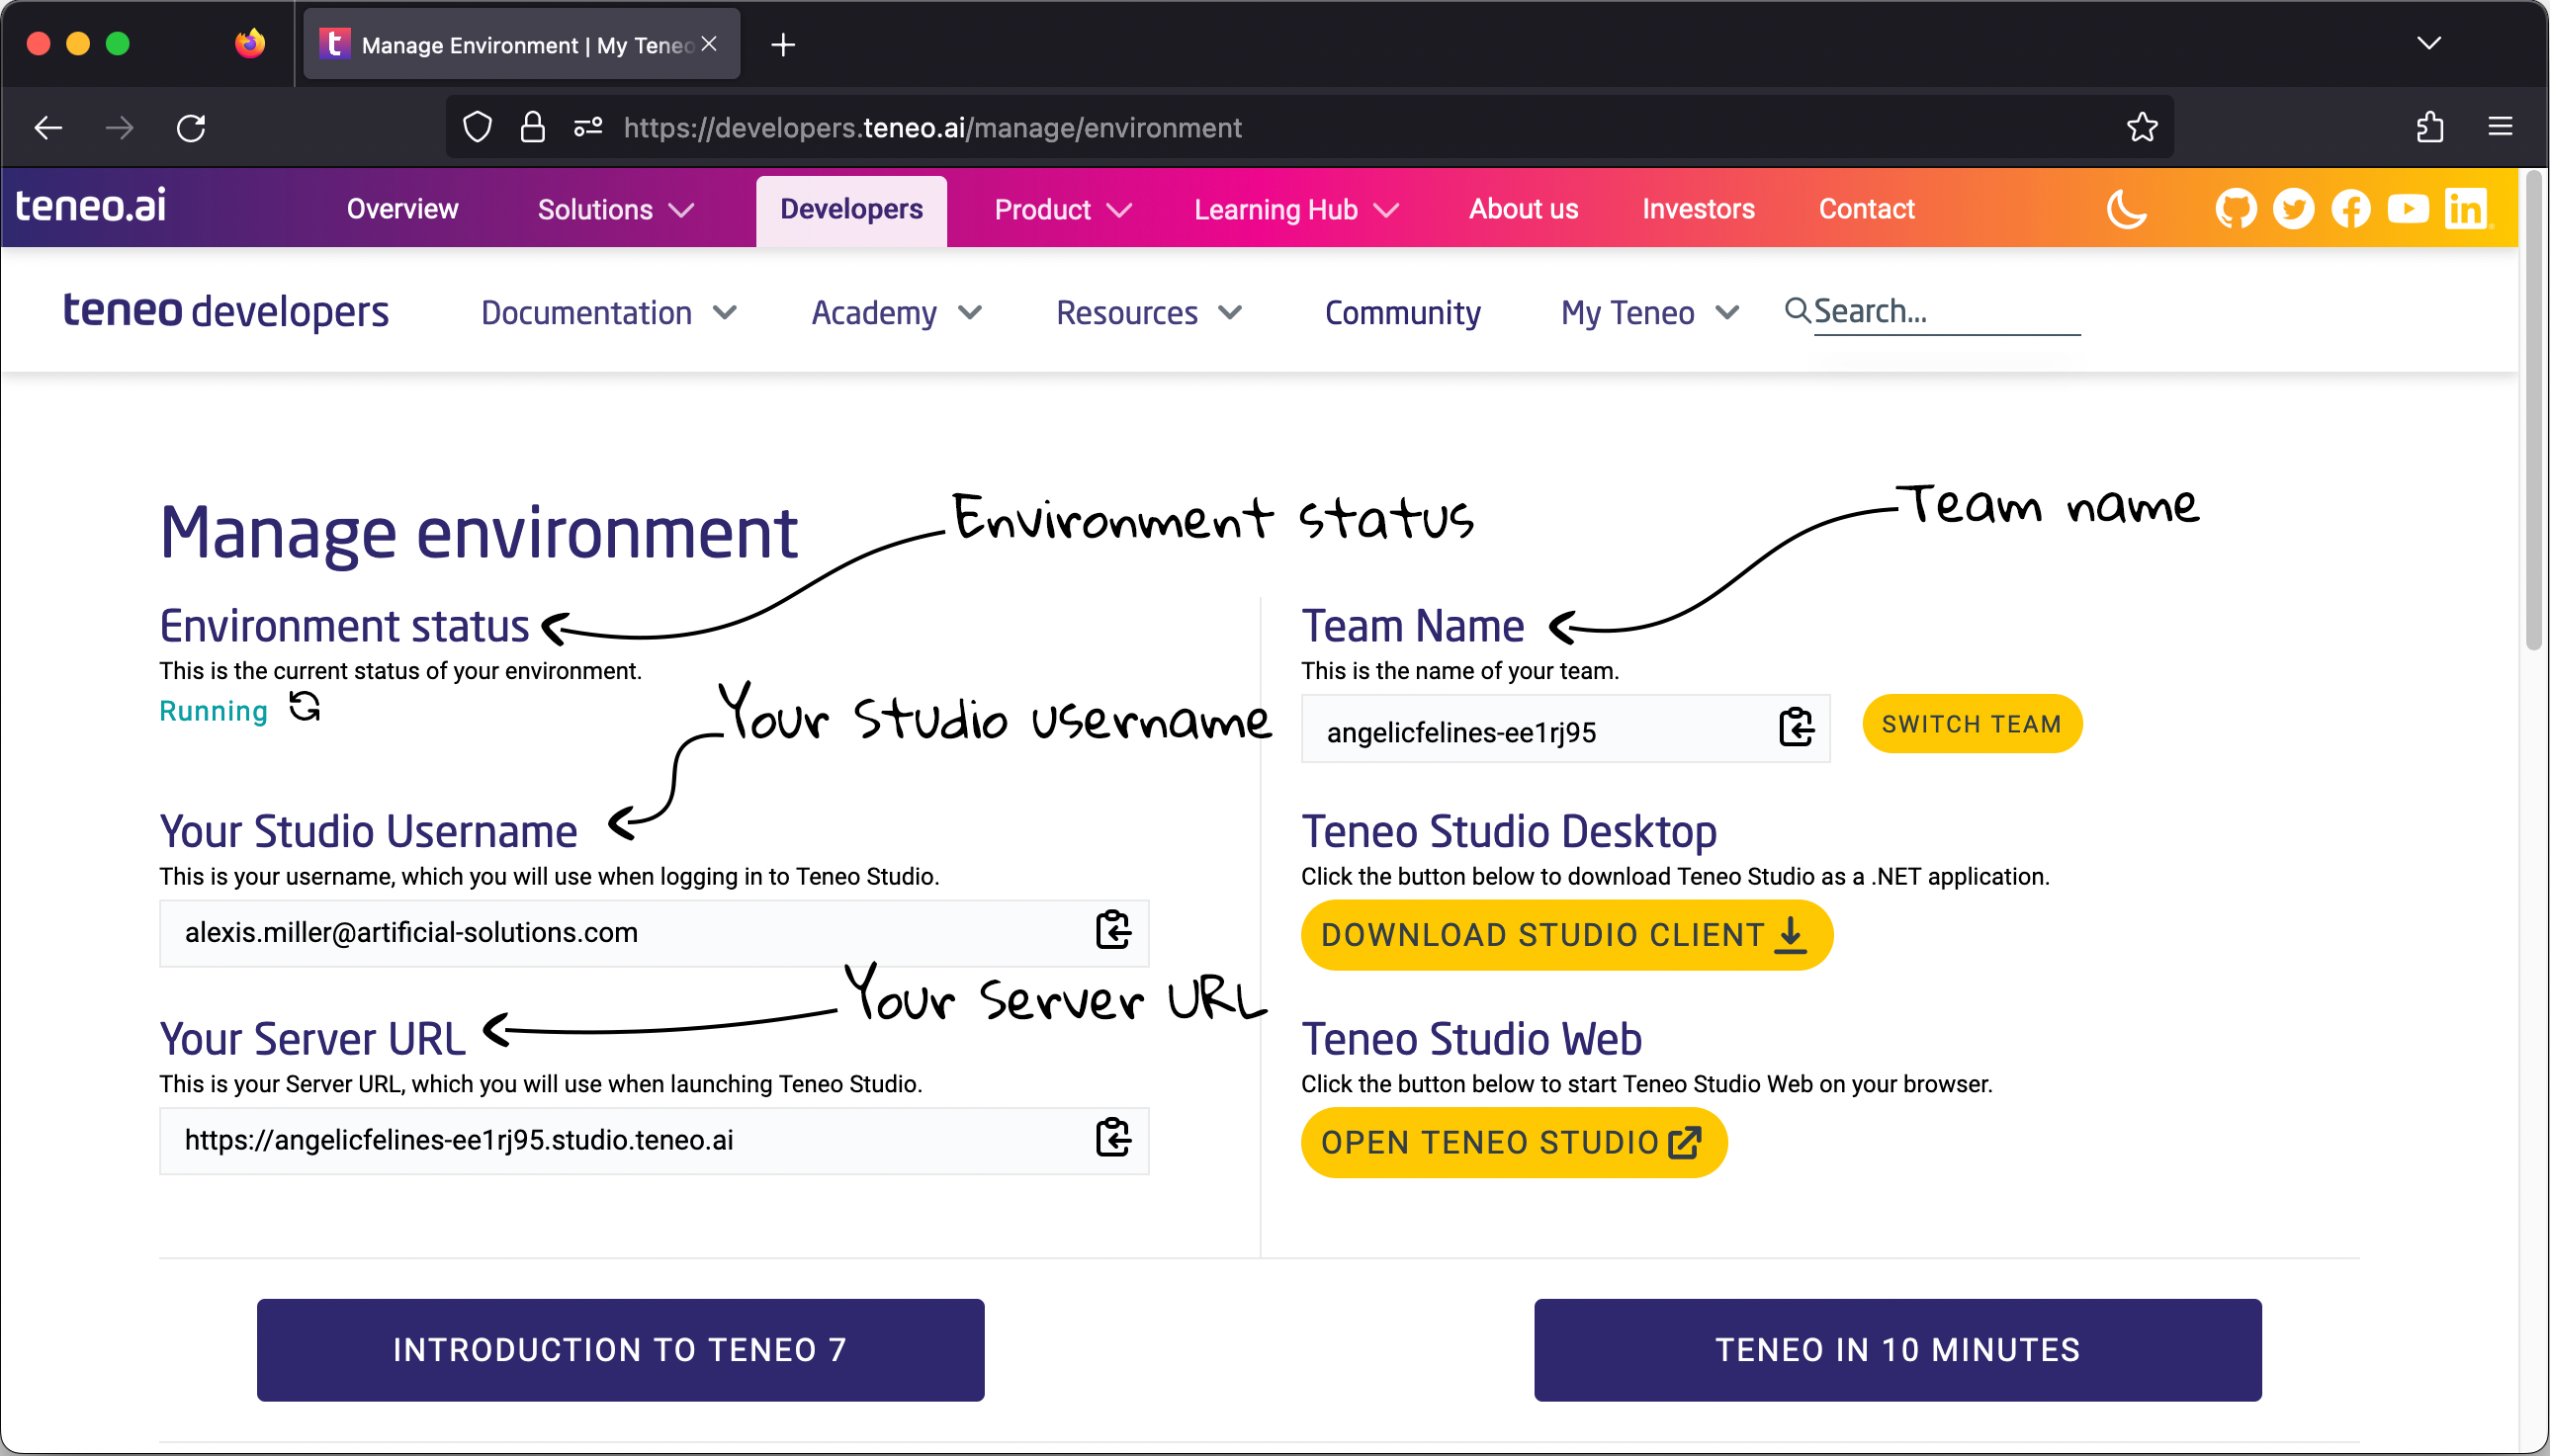
Task: Refresh the environment status icon
Action: coord(304,707)
